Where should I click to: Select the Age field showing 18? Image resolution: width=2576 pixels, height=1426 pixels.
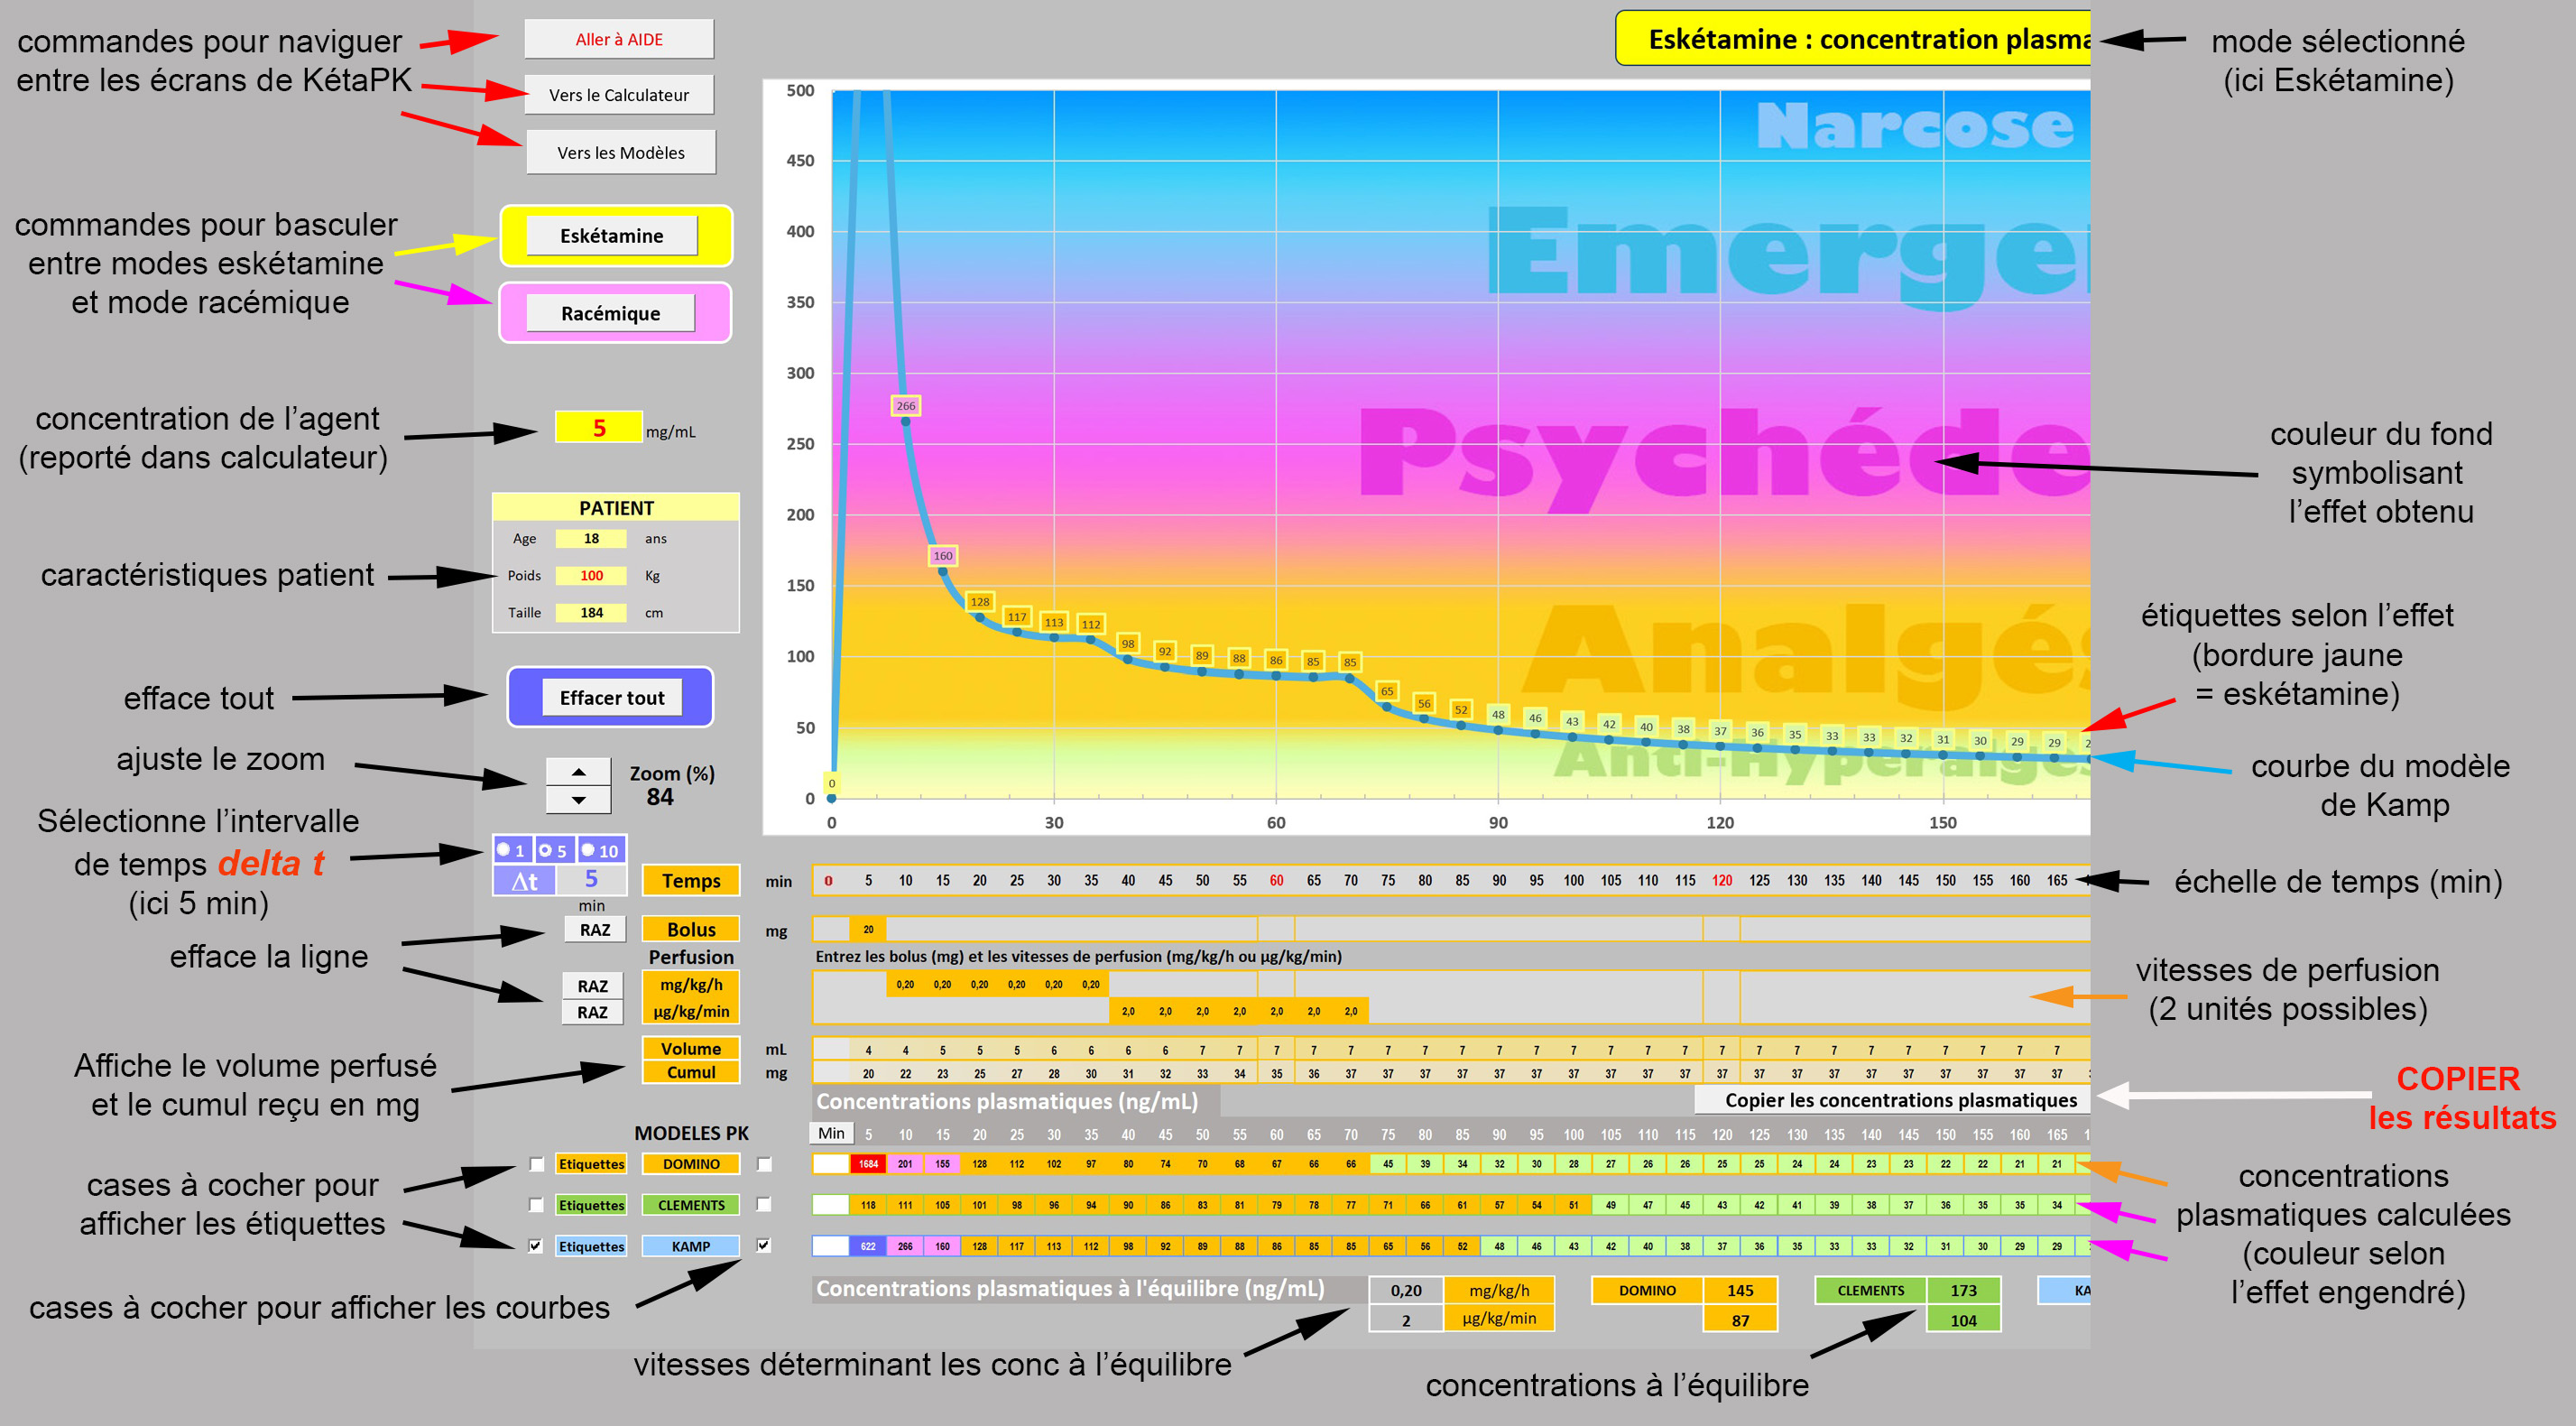[x=591, y=538]
